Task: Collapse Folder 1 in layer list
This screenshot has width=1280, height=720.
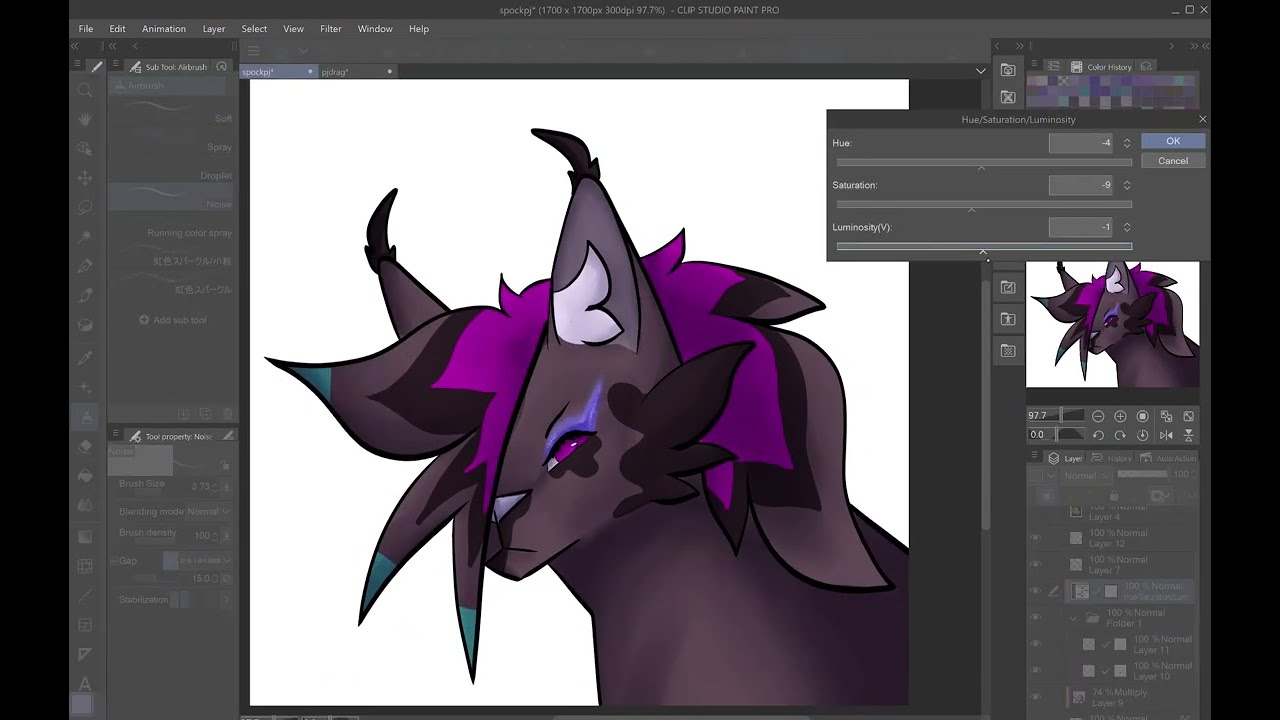Action: click(x=1074, y=618)
